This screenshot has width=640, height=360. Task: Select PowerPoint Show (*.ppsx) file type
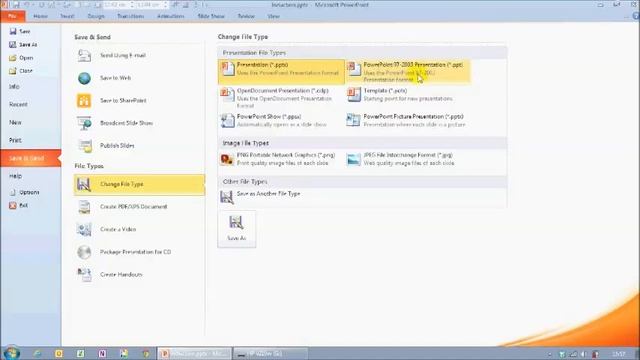(x=281, y=121)
